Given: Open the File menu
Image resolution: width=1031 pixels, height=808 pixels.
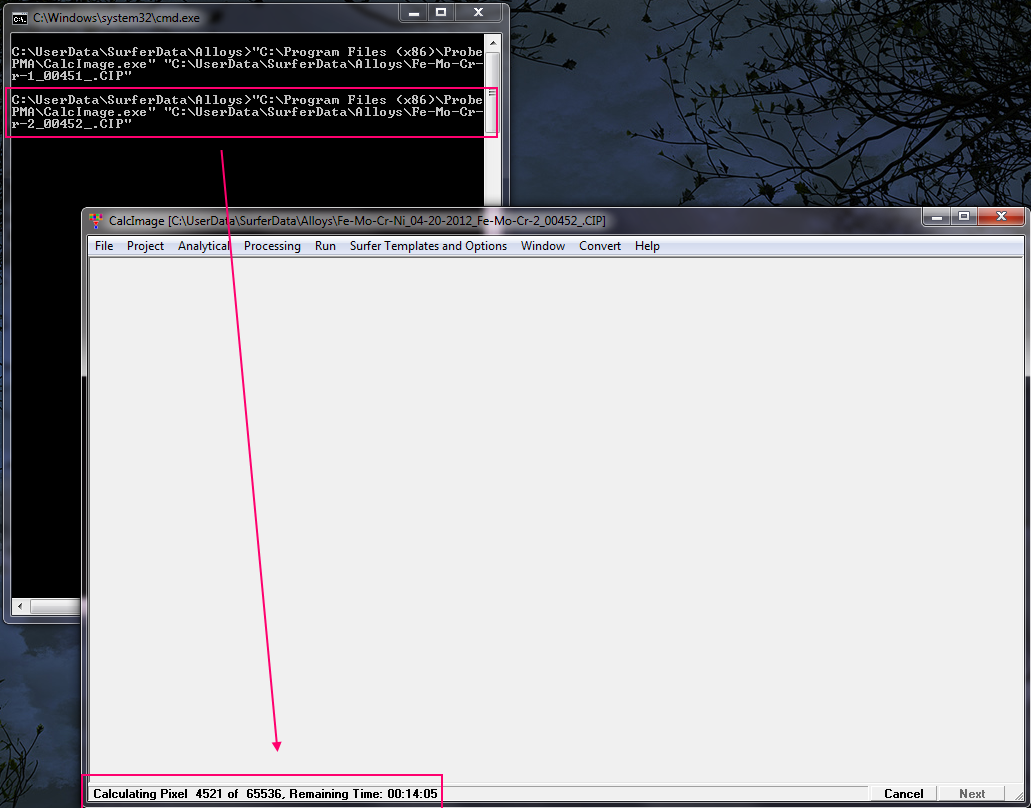Looking at the screenshot, I should tap(104, 246).
